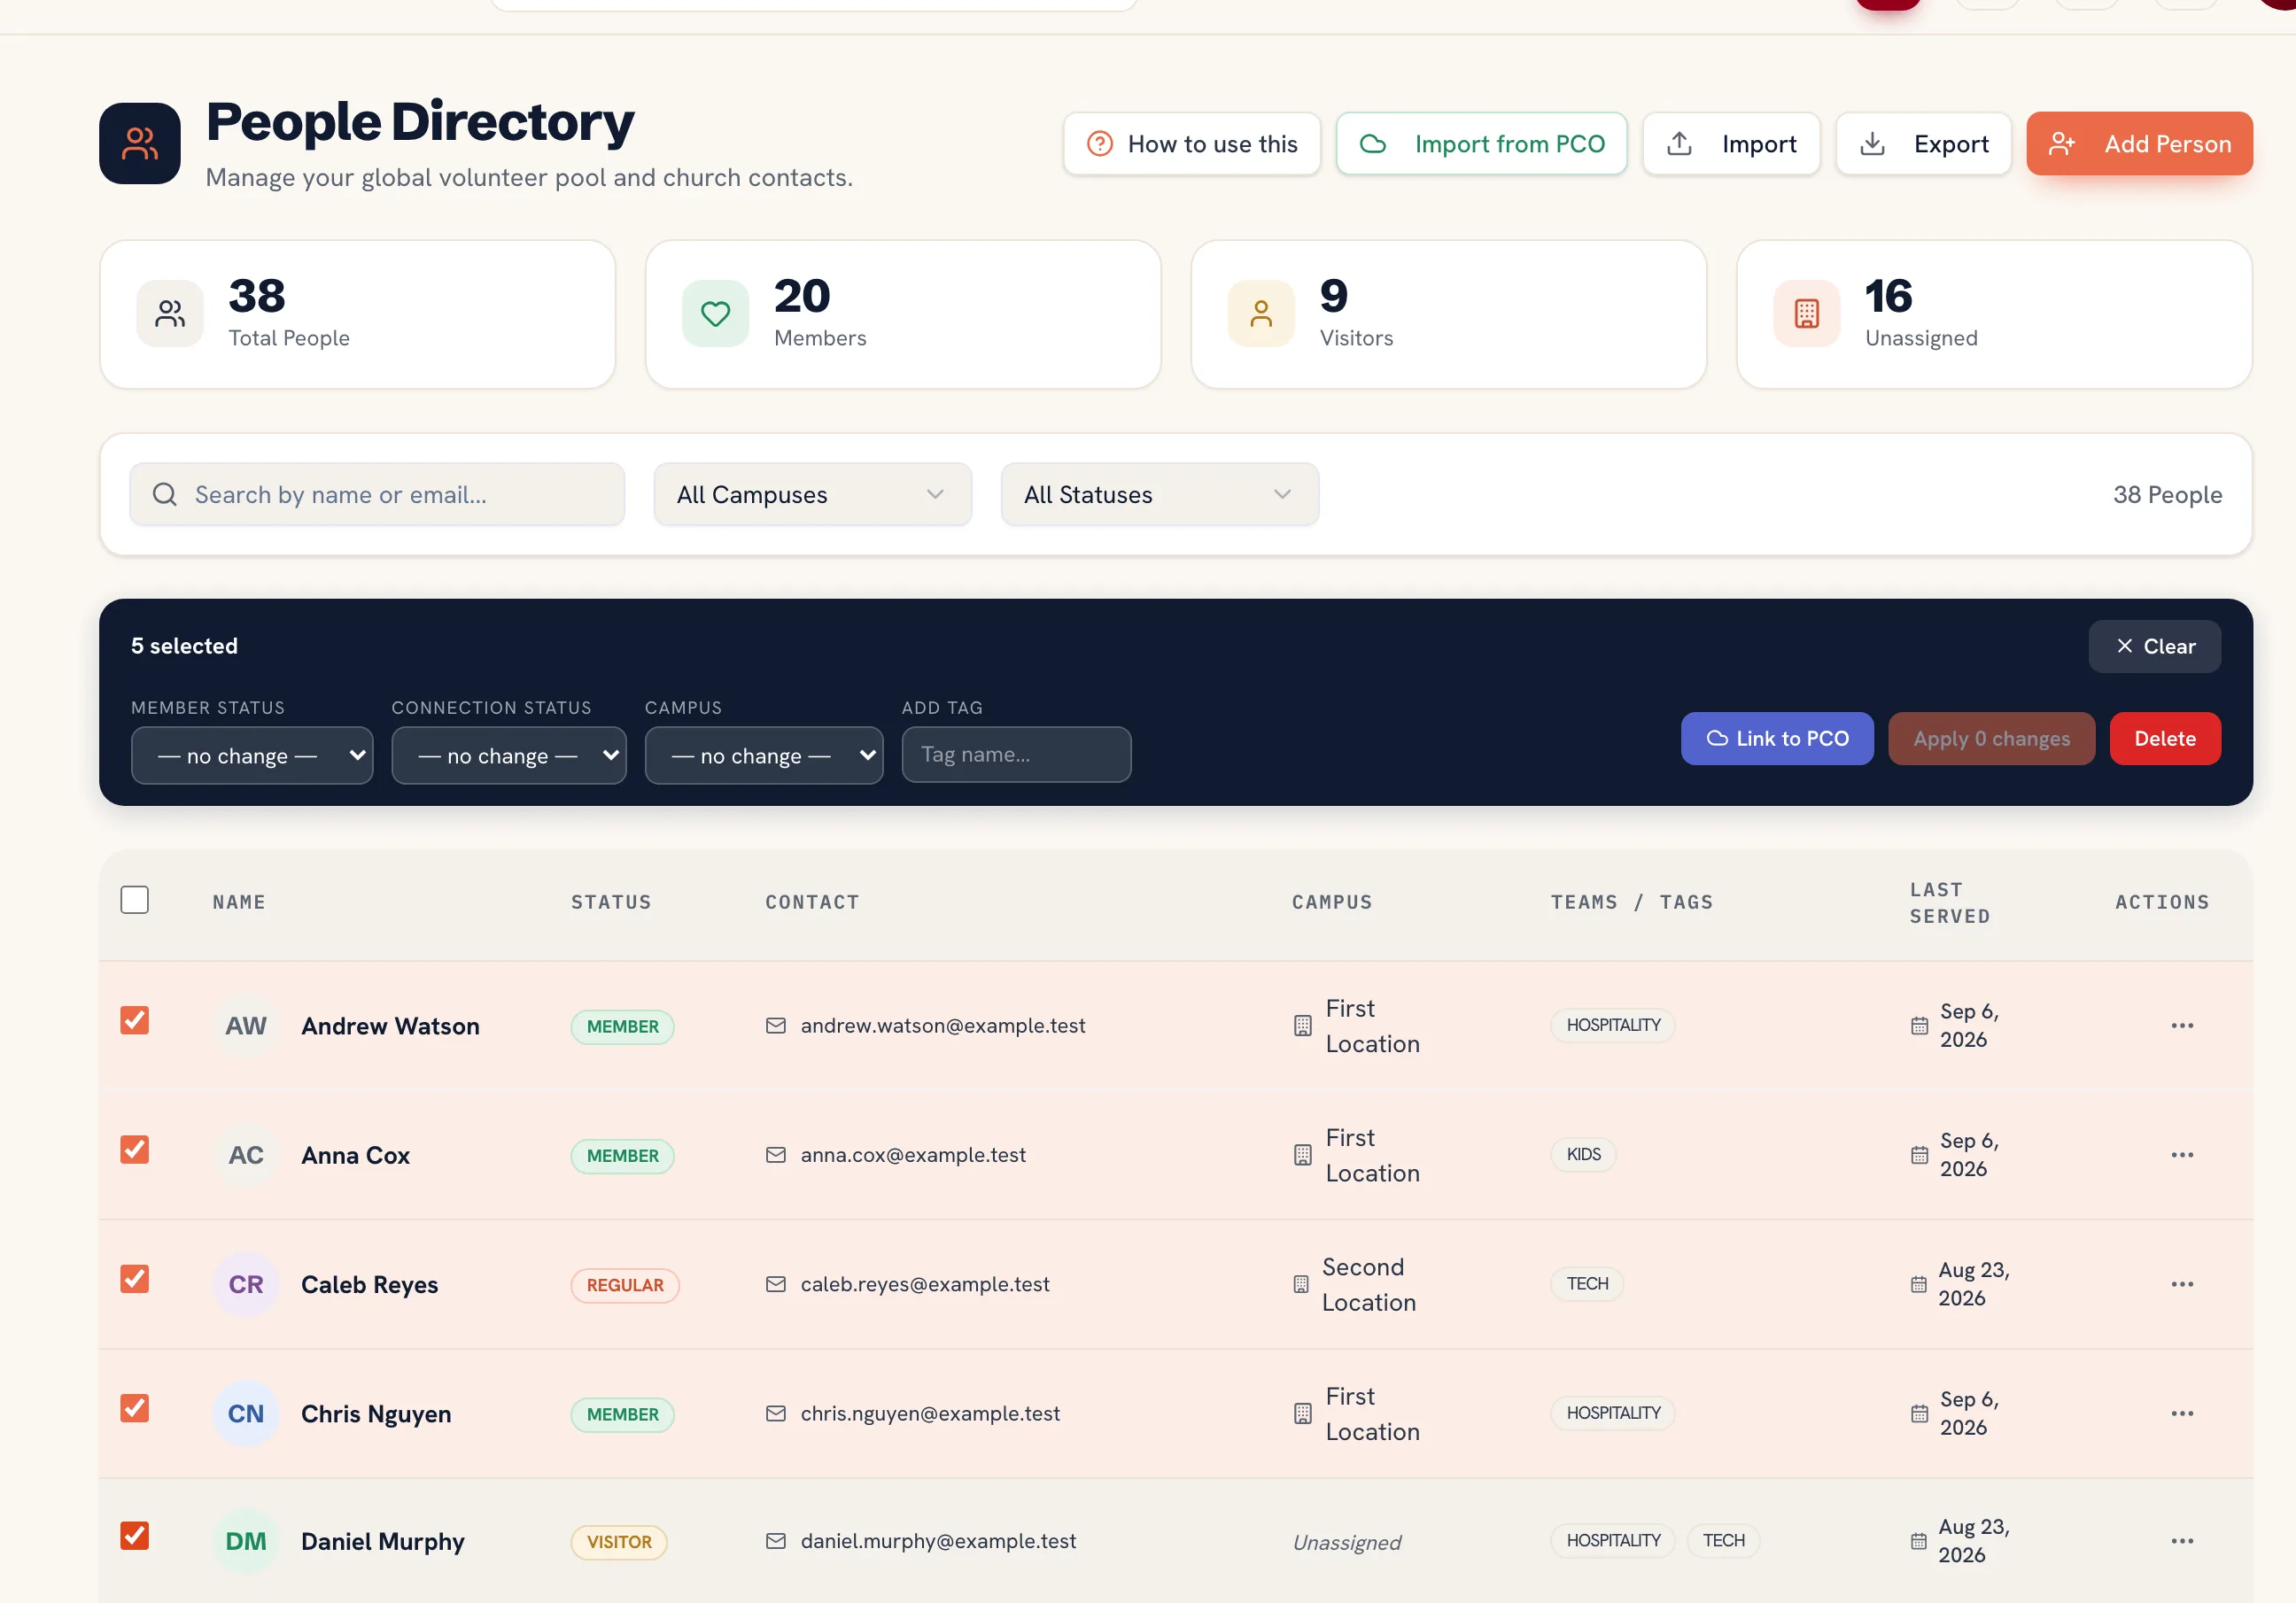The image size is (2296, 1603).
Task: Click the Visitors person icon
Action: click(1261, 314)
